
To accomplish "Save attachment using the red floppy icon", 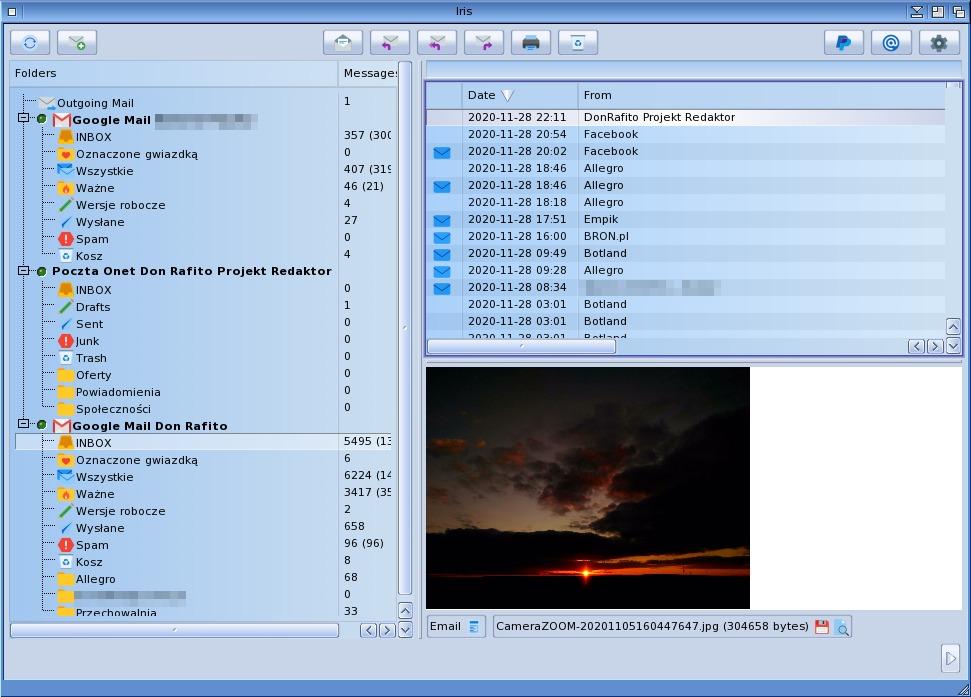I will pos(822,626).
